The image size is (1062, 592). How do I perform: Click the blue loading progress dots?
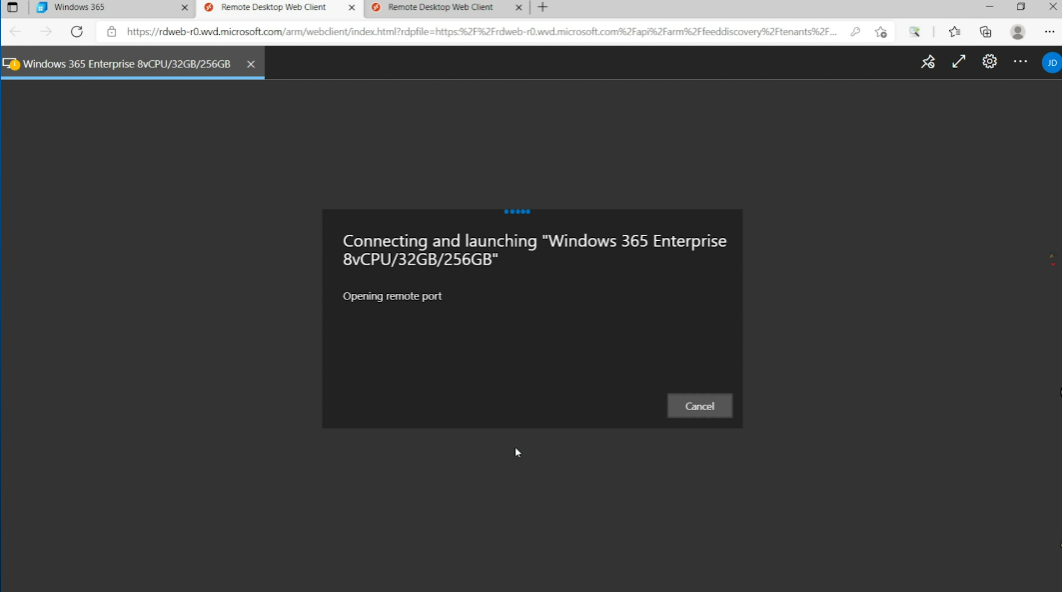(x=517, y=211)
